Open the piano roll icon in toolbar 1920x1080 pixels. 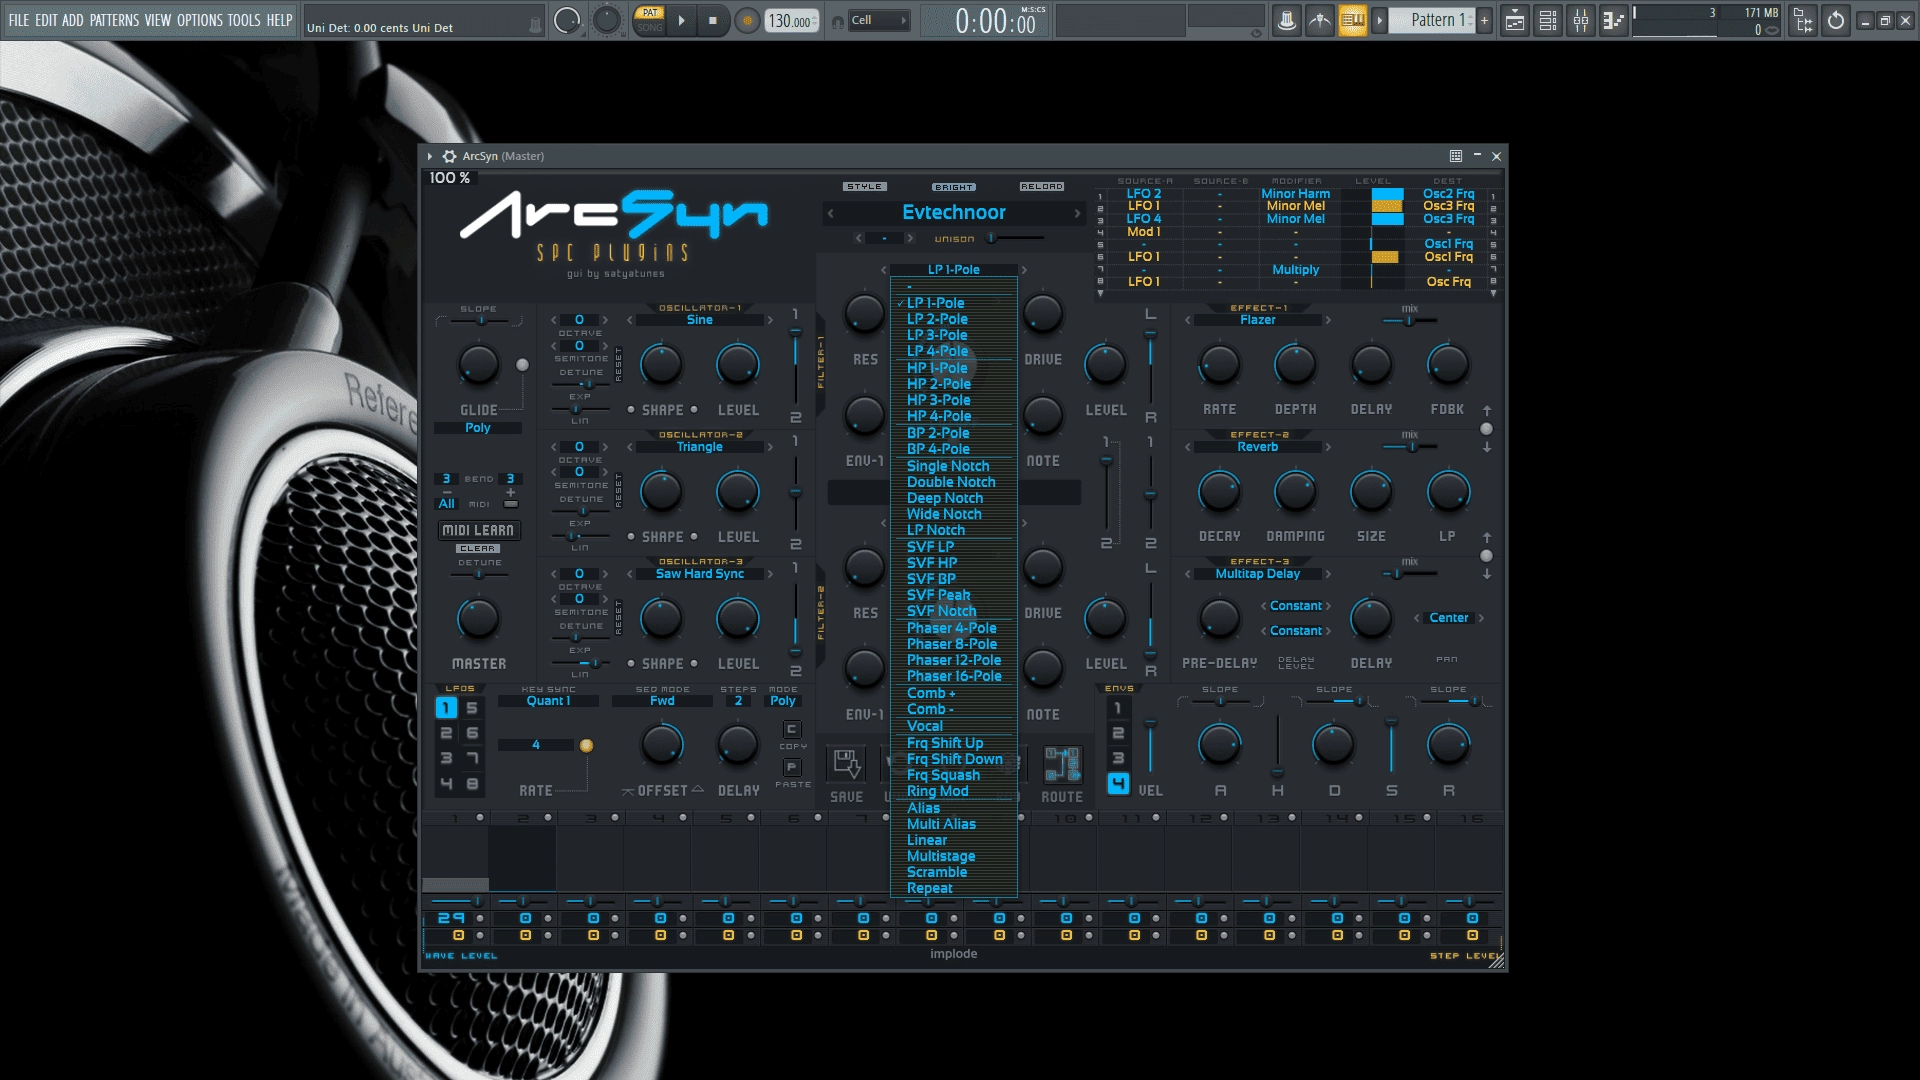1613,20
